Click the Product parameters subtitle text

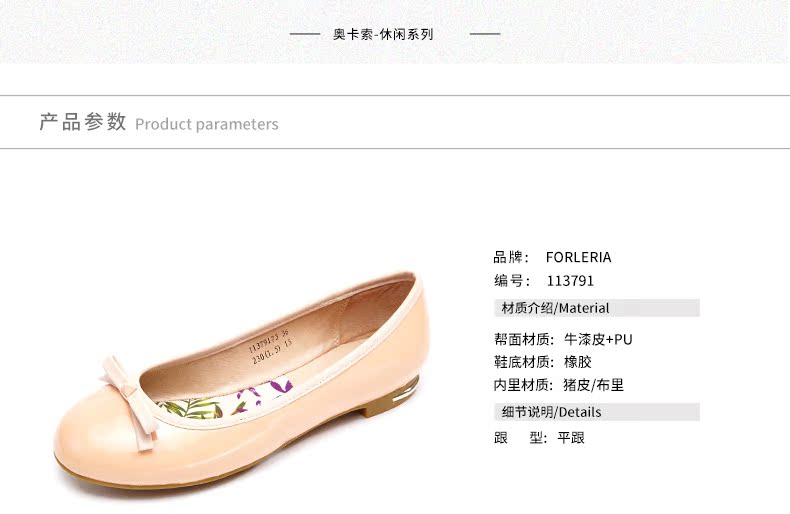pyautogui.click(x=207, y=124)
